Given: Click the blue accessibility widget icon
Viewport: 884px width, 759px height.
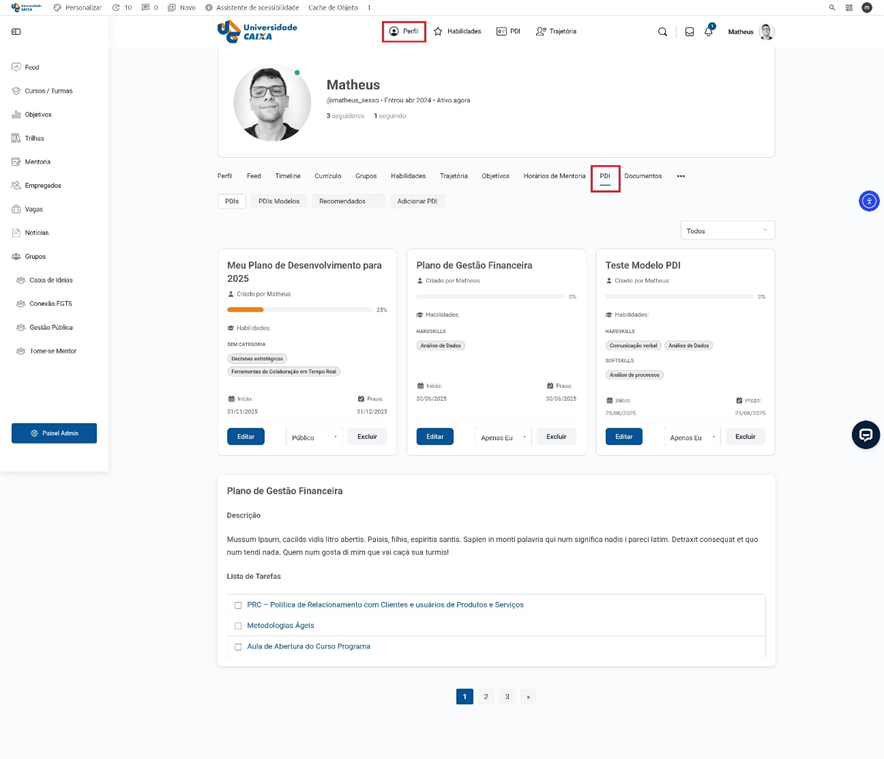Looking at the screenshot, I should point(869,201).
